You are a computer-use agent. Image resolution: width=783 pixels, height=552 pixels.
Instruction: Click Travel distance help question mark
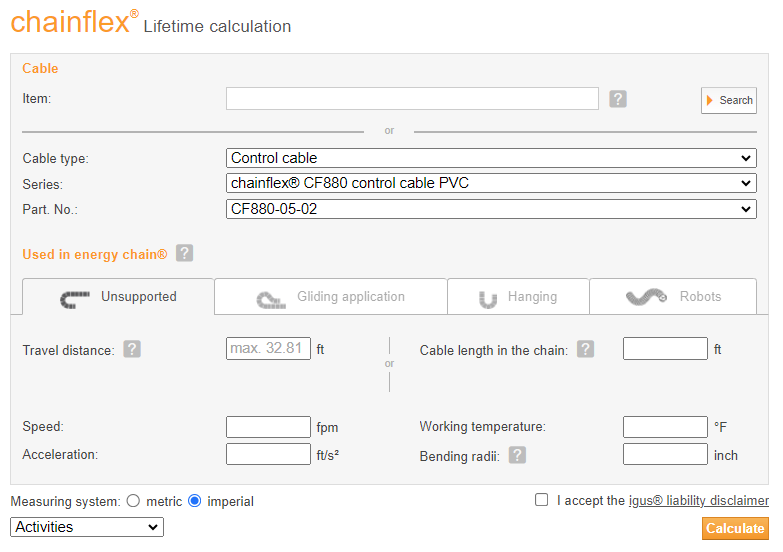tap(132, 349)
